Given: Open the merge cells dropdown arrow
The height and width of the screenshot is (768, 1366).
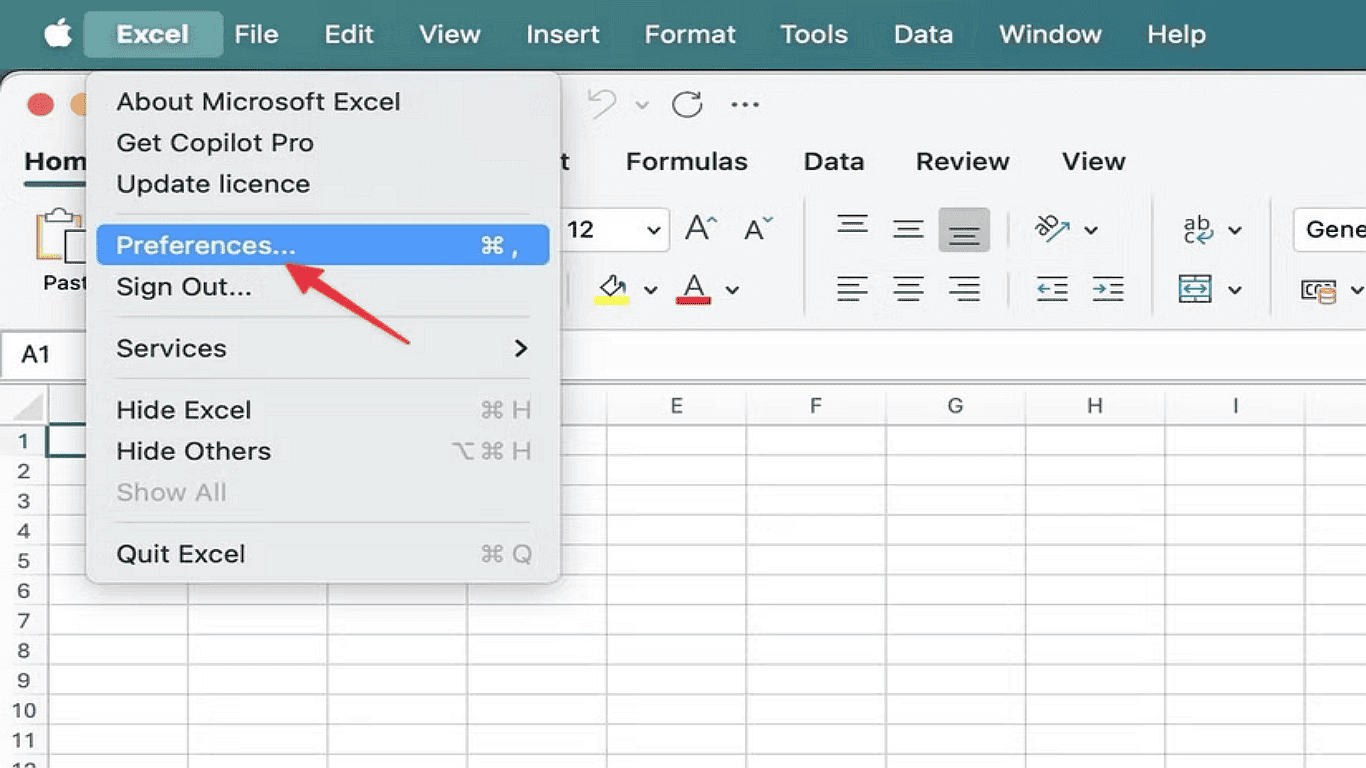Looking at the screenshot, I should coord(1235,290).
